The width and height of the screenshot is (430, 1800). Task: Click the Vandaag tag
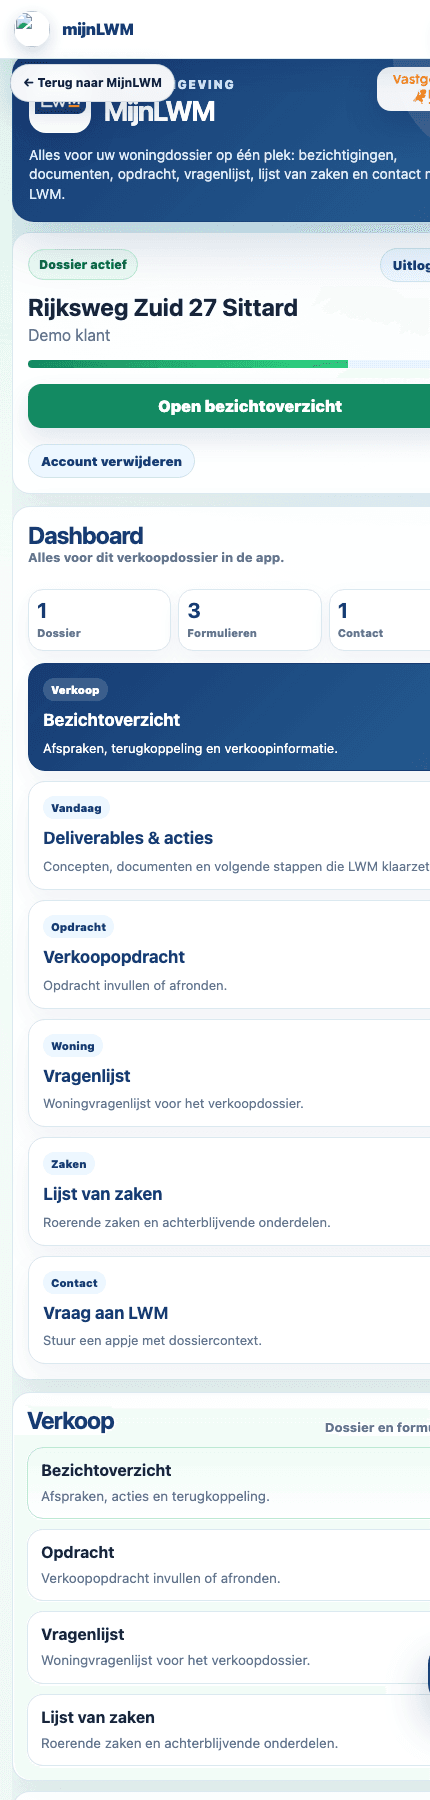[76, 808]
